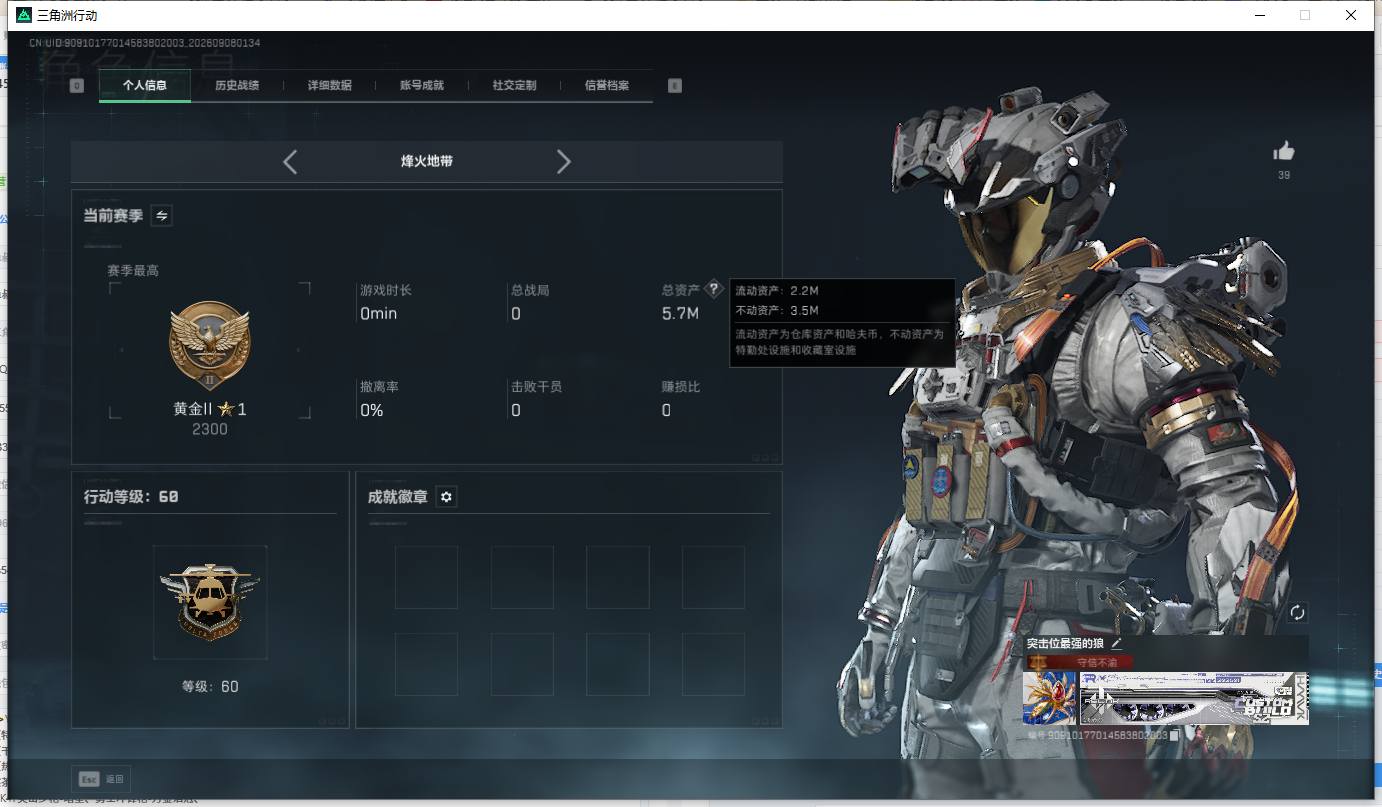Open the 成就徽章 gear settings
This screenshot has height=807, width=1382.
pyautogui.click(x=446, y=497)
